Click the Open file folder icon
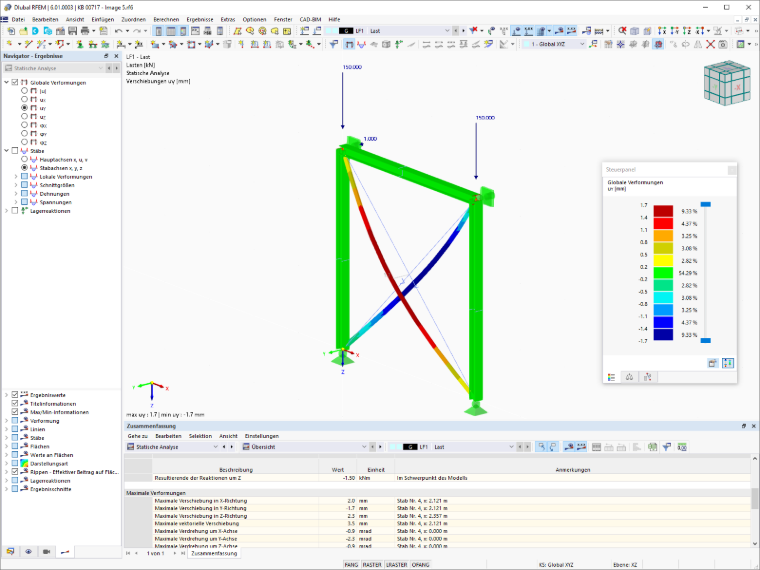Viewport: 760px width, 570px height. 23,31
